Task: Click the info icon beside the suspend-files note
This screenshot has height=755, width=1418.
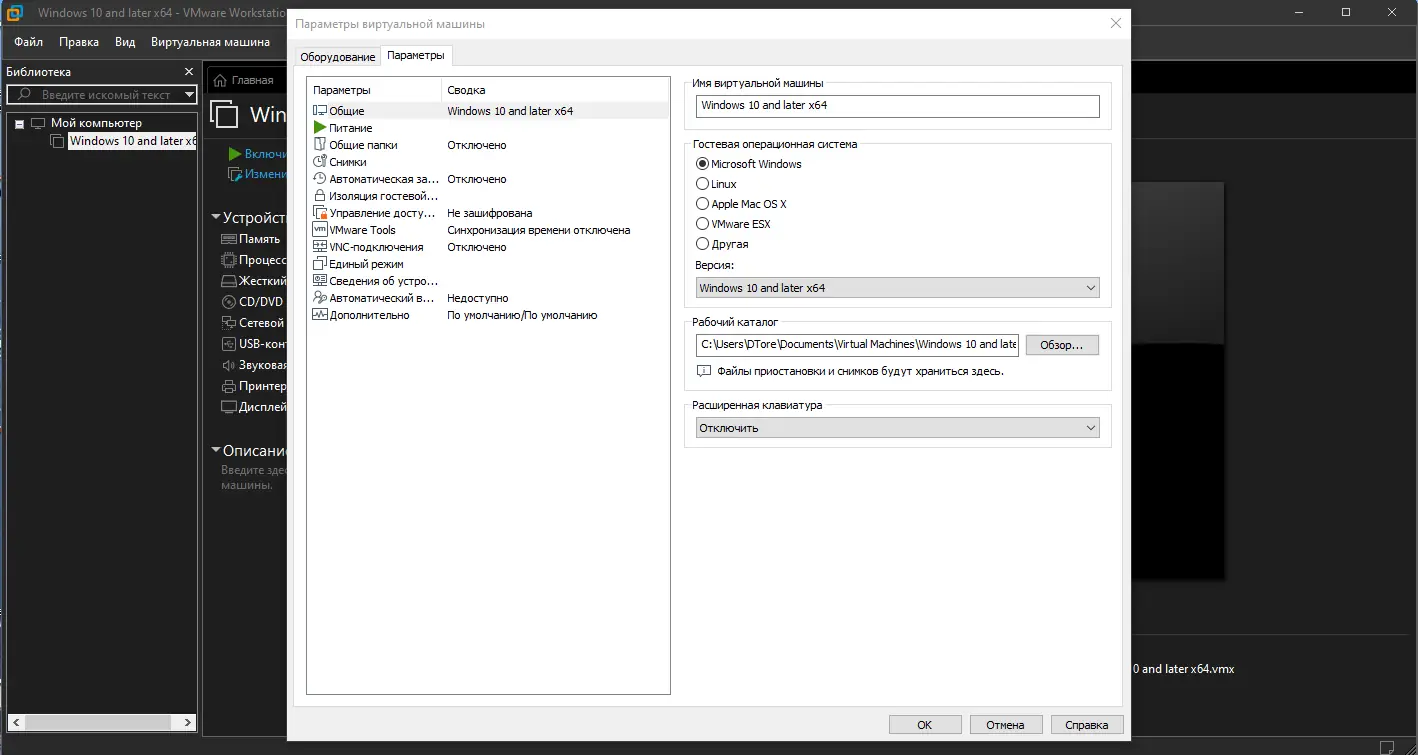Action: 704,371
